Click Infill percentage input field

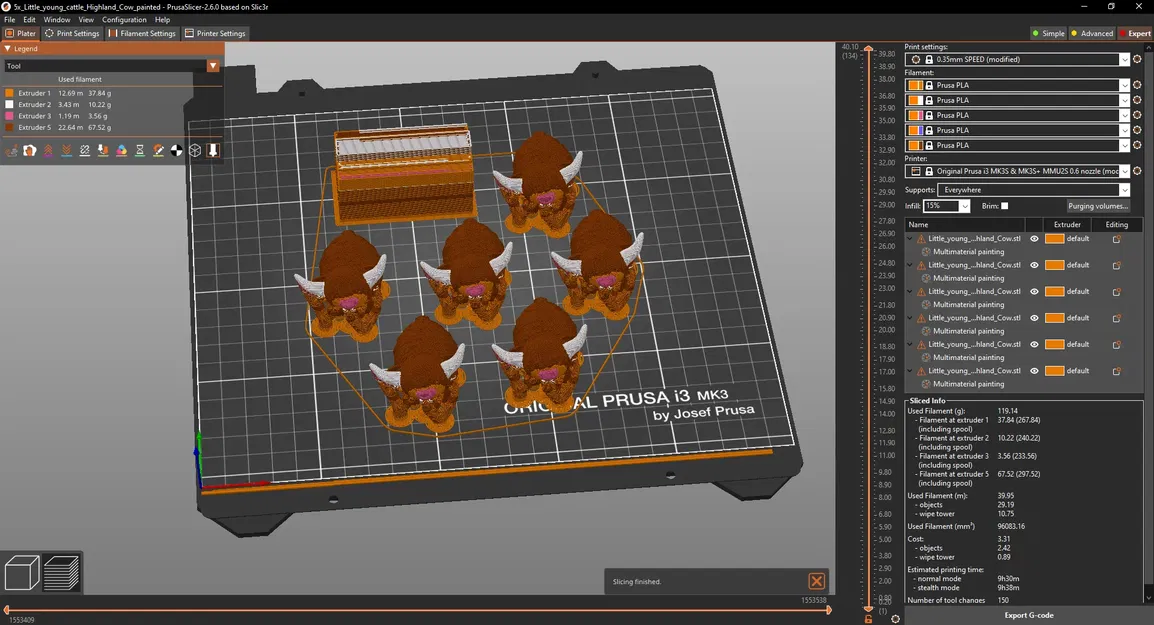click(x=941, y=206)
